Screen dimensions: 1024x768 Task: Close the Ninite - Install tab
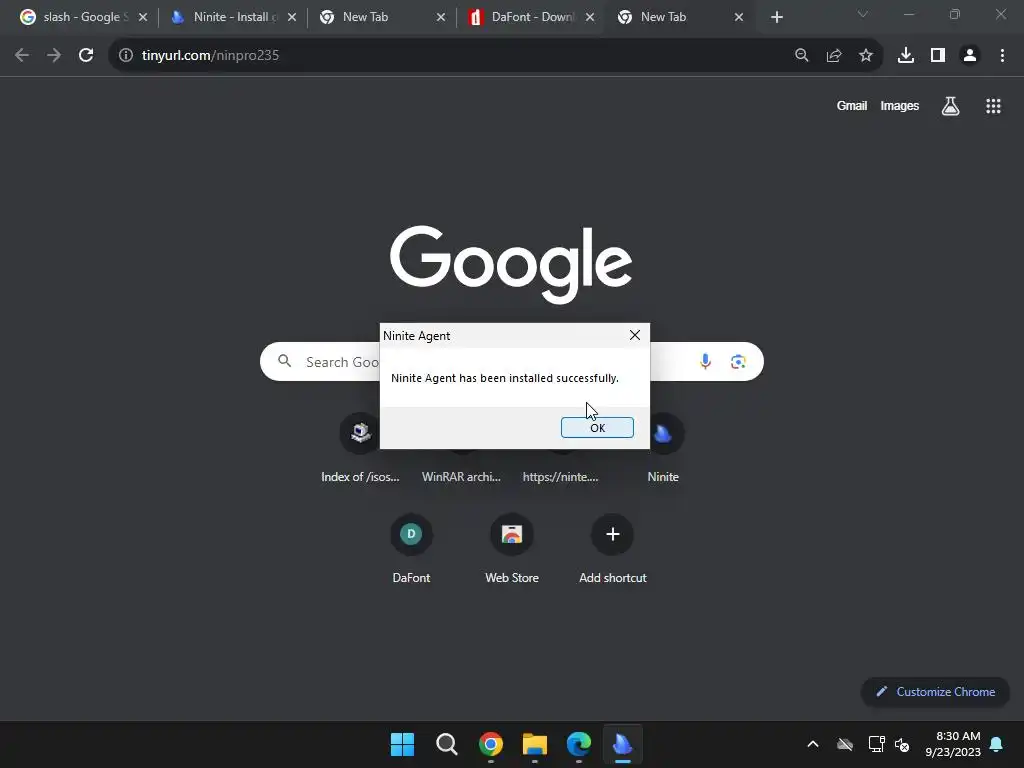[292, 17]
